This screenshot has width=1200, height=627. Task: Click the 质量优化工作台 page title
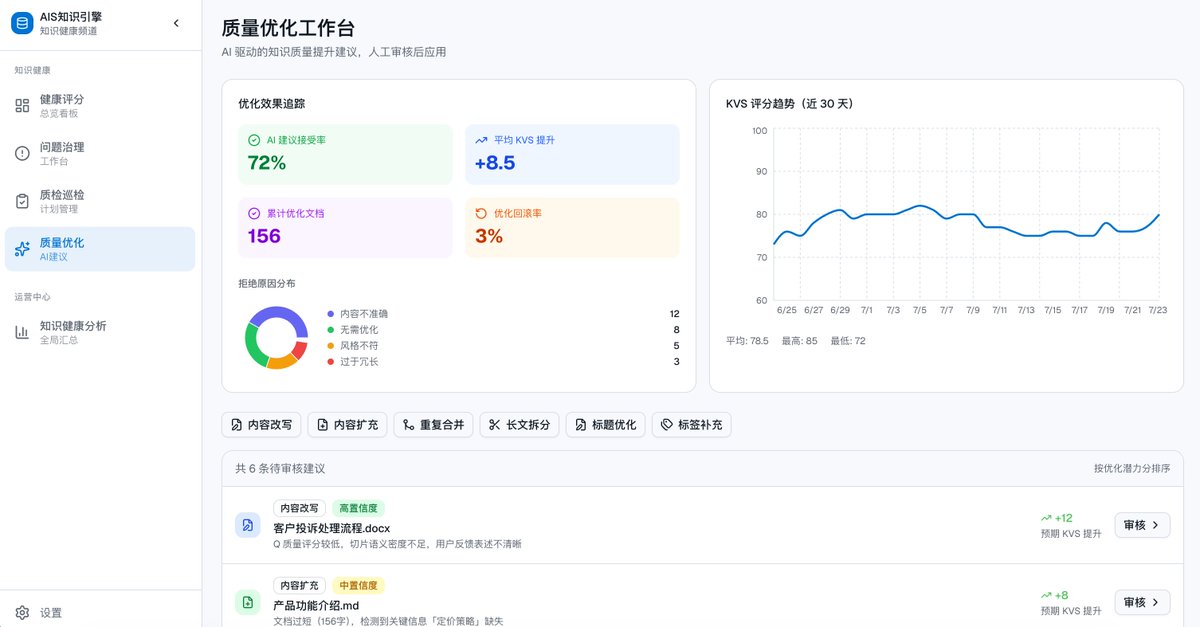pyautogui.click(x=288, y=29)
